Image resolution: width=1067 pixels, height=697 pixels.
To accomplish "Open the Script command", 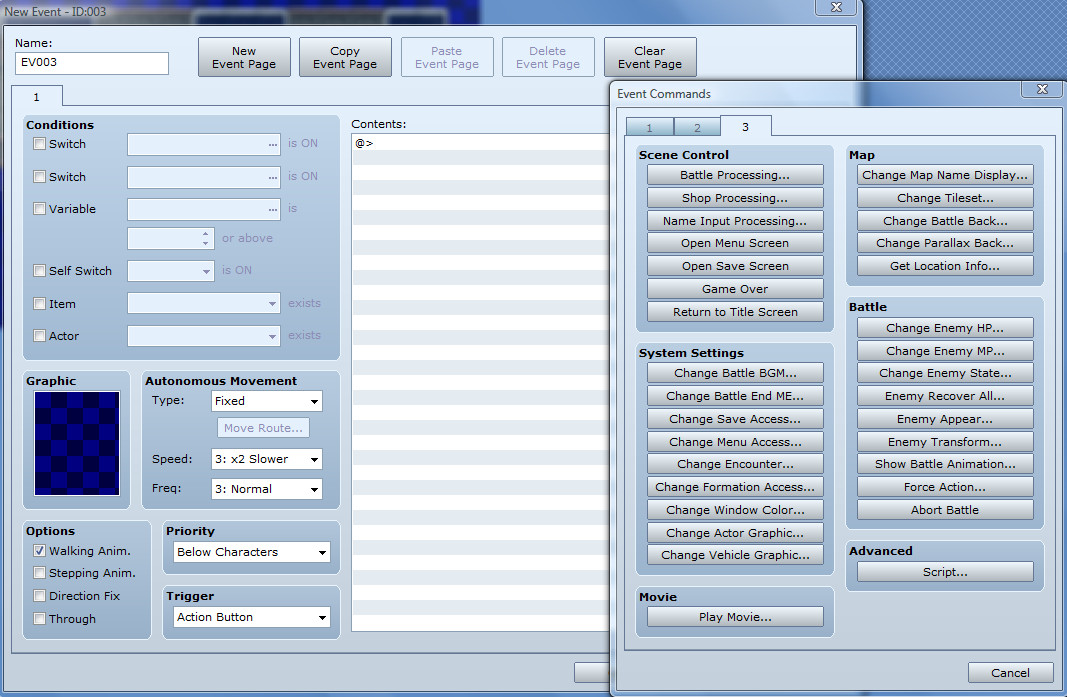I will 945,572.
